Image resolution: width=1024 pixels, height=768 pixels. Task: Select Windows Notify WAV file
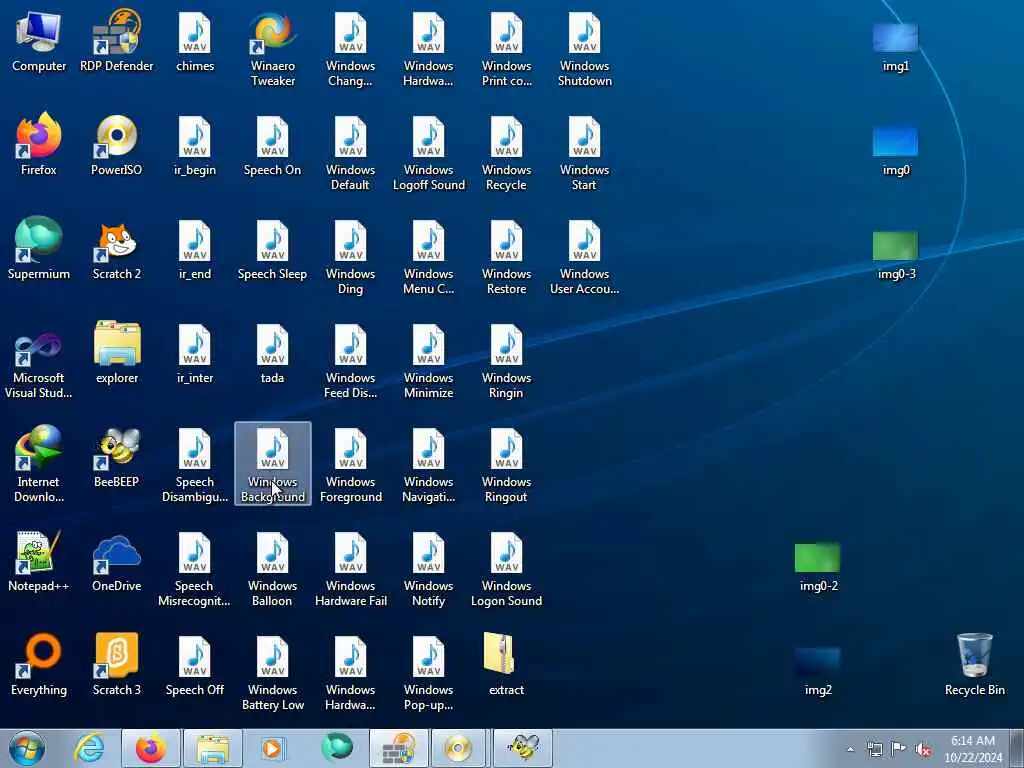pyautogui.click(x=428, y=569)
